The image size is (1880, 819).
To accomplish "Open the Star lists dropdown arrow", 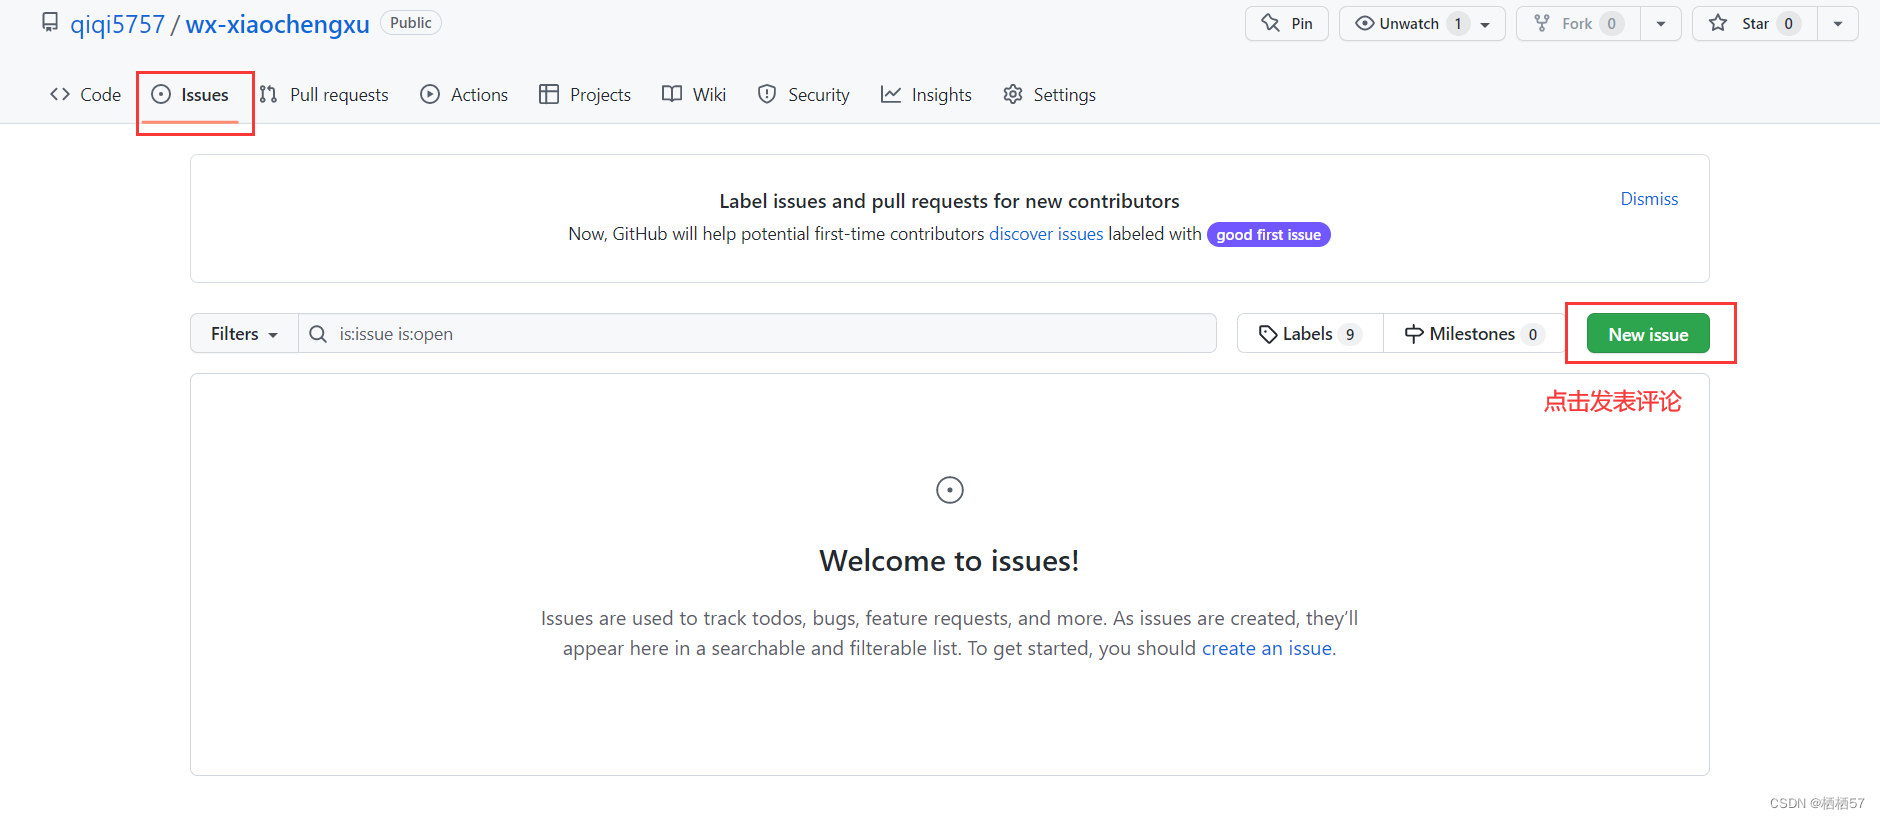I will (x=1838, y=23).
